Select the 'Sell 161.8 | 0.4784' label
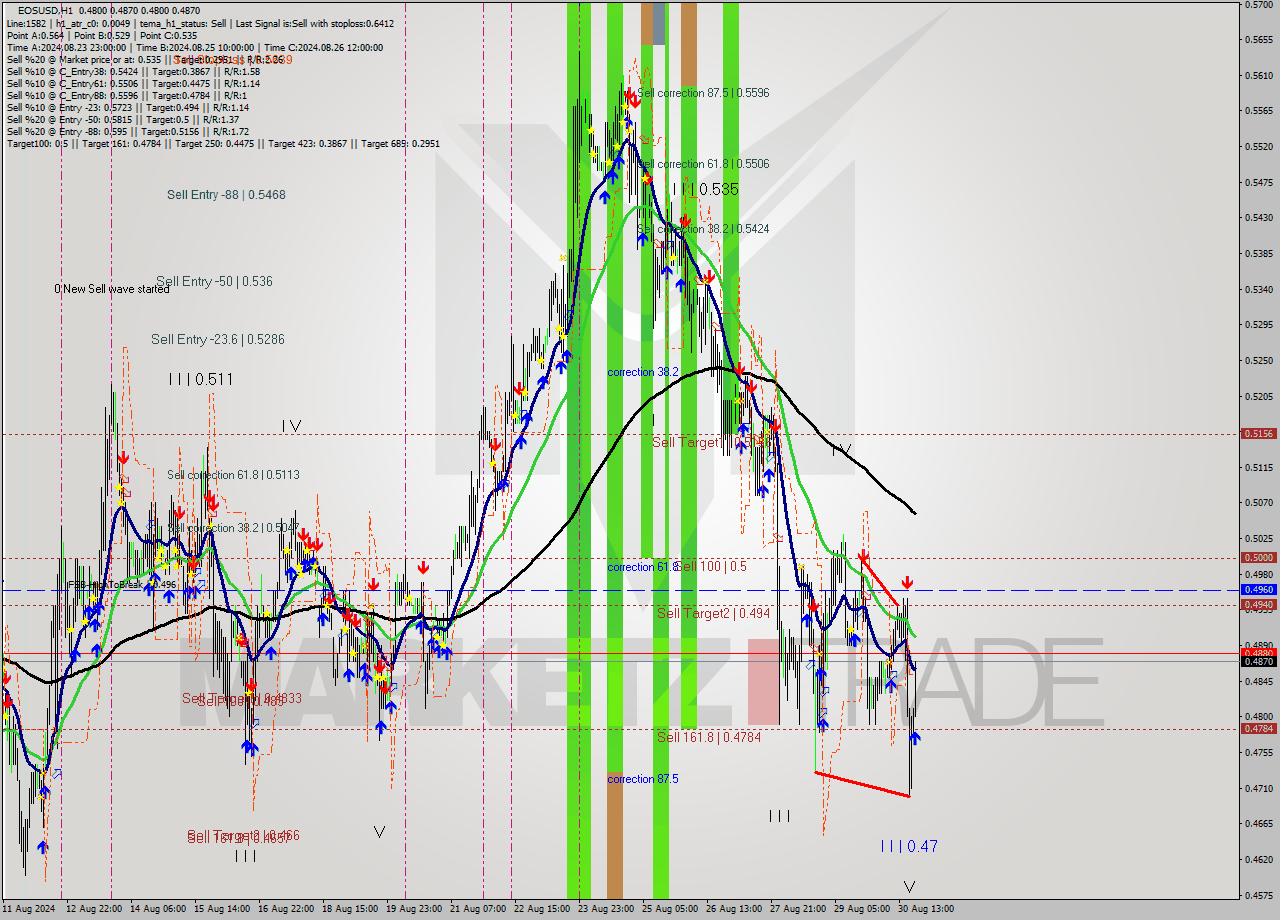This screenshot has width=1280, height=920. tap(709, 737)
